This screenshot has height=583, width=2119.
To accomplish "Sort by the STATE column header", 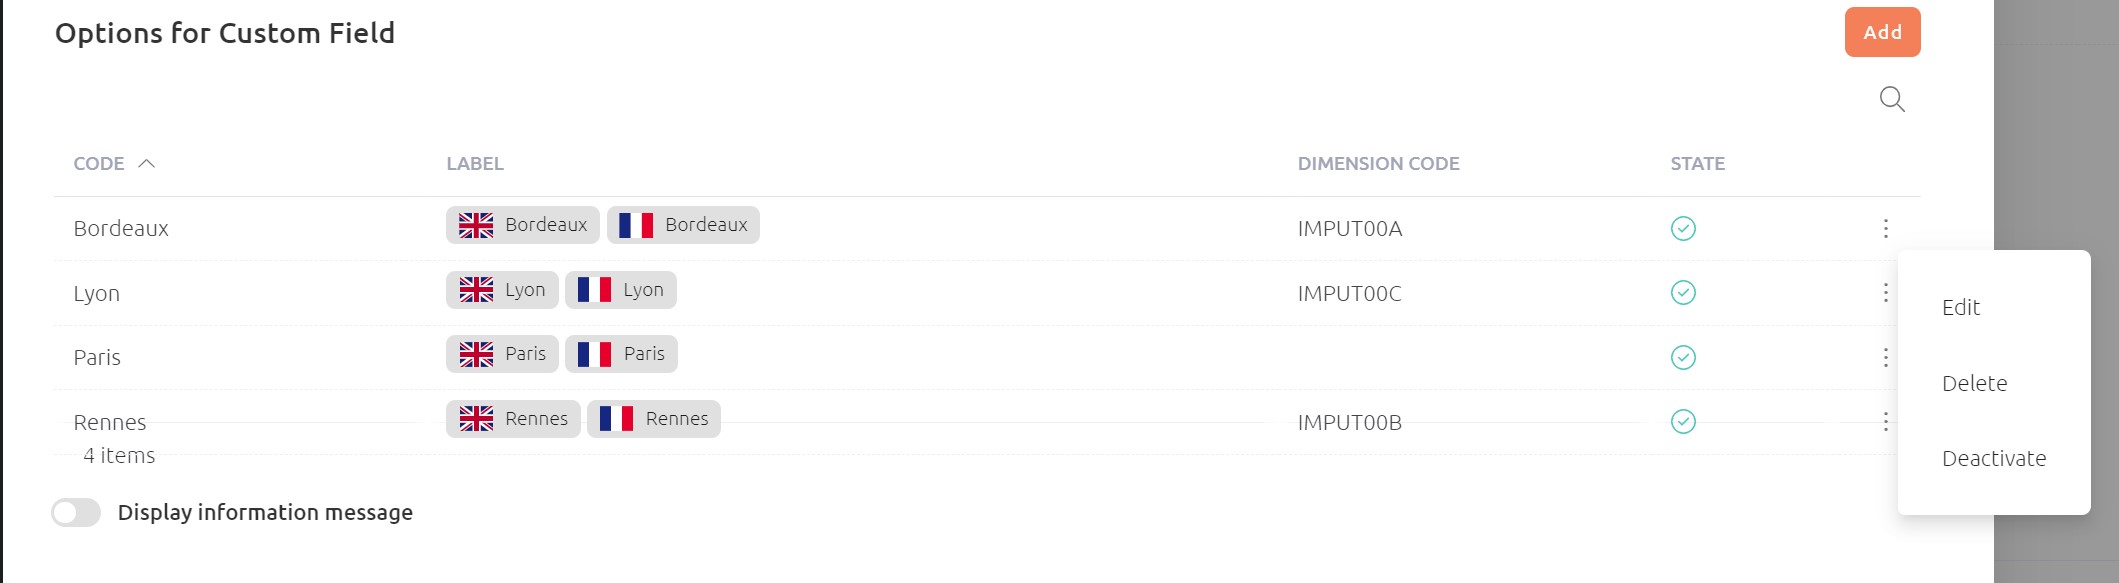I will 1697,163.
